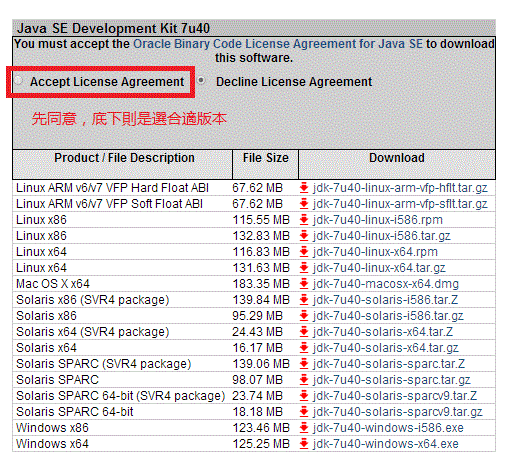Open the jdk-7u40-linux-i586.tar.gz link
The image size is (506, 457).
coord(382,236)
